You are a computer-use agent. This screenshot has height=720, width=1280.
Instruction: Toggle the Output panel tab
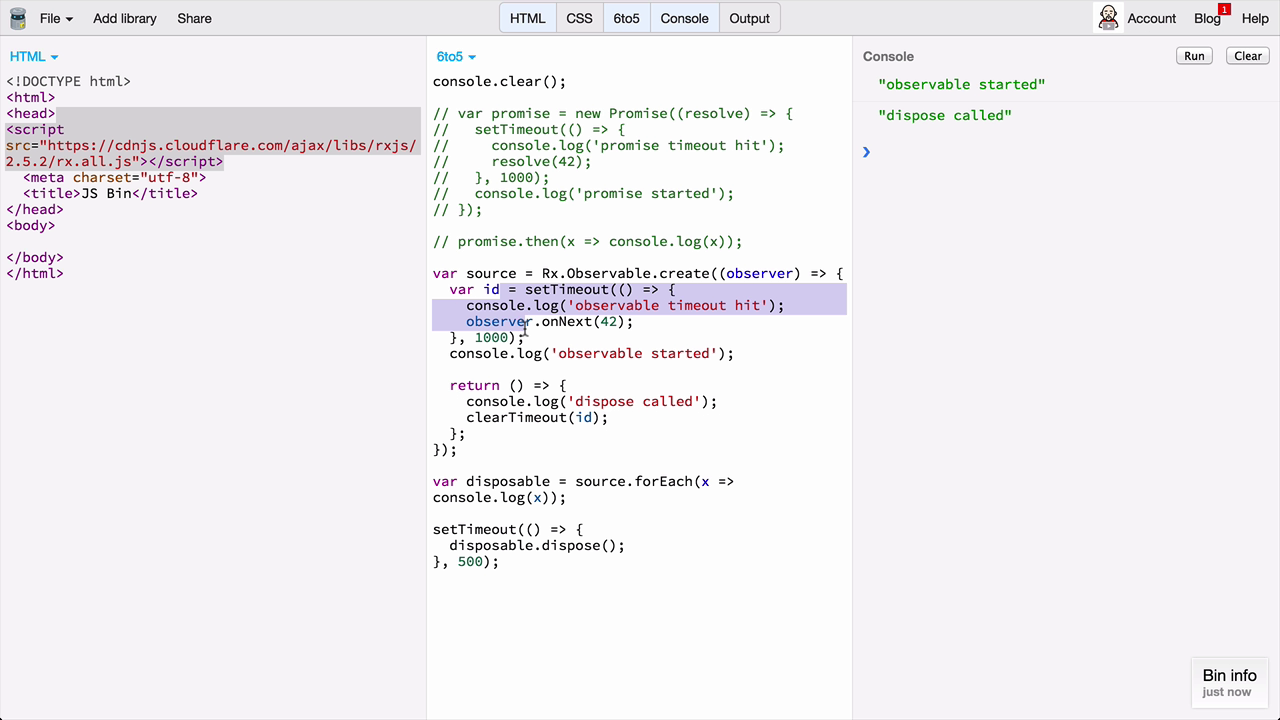[749, 18]
